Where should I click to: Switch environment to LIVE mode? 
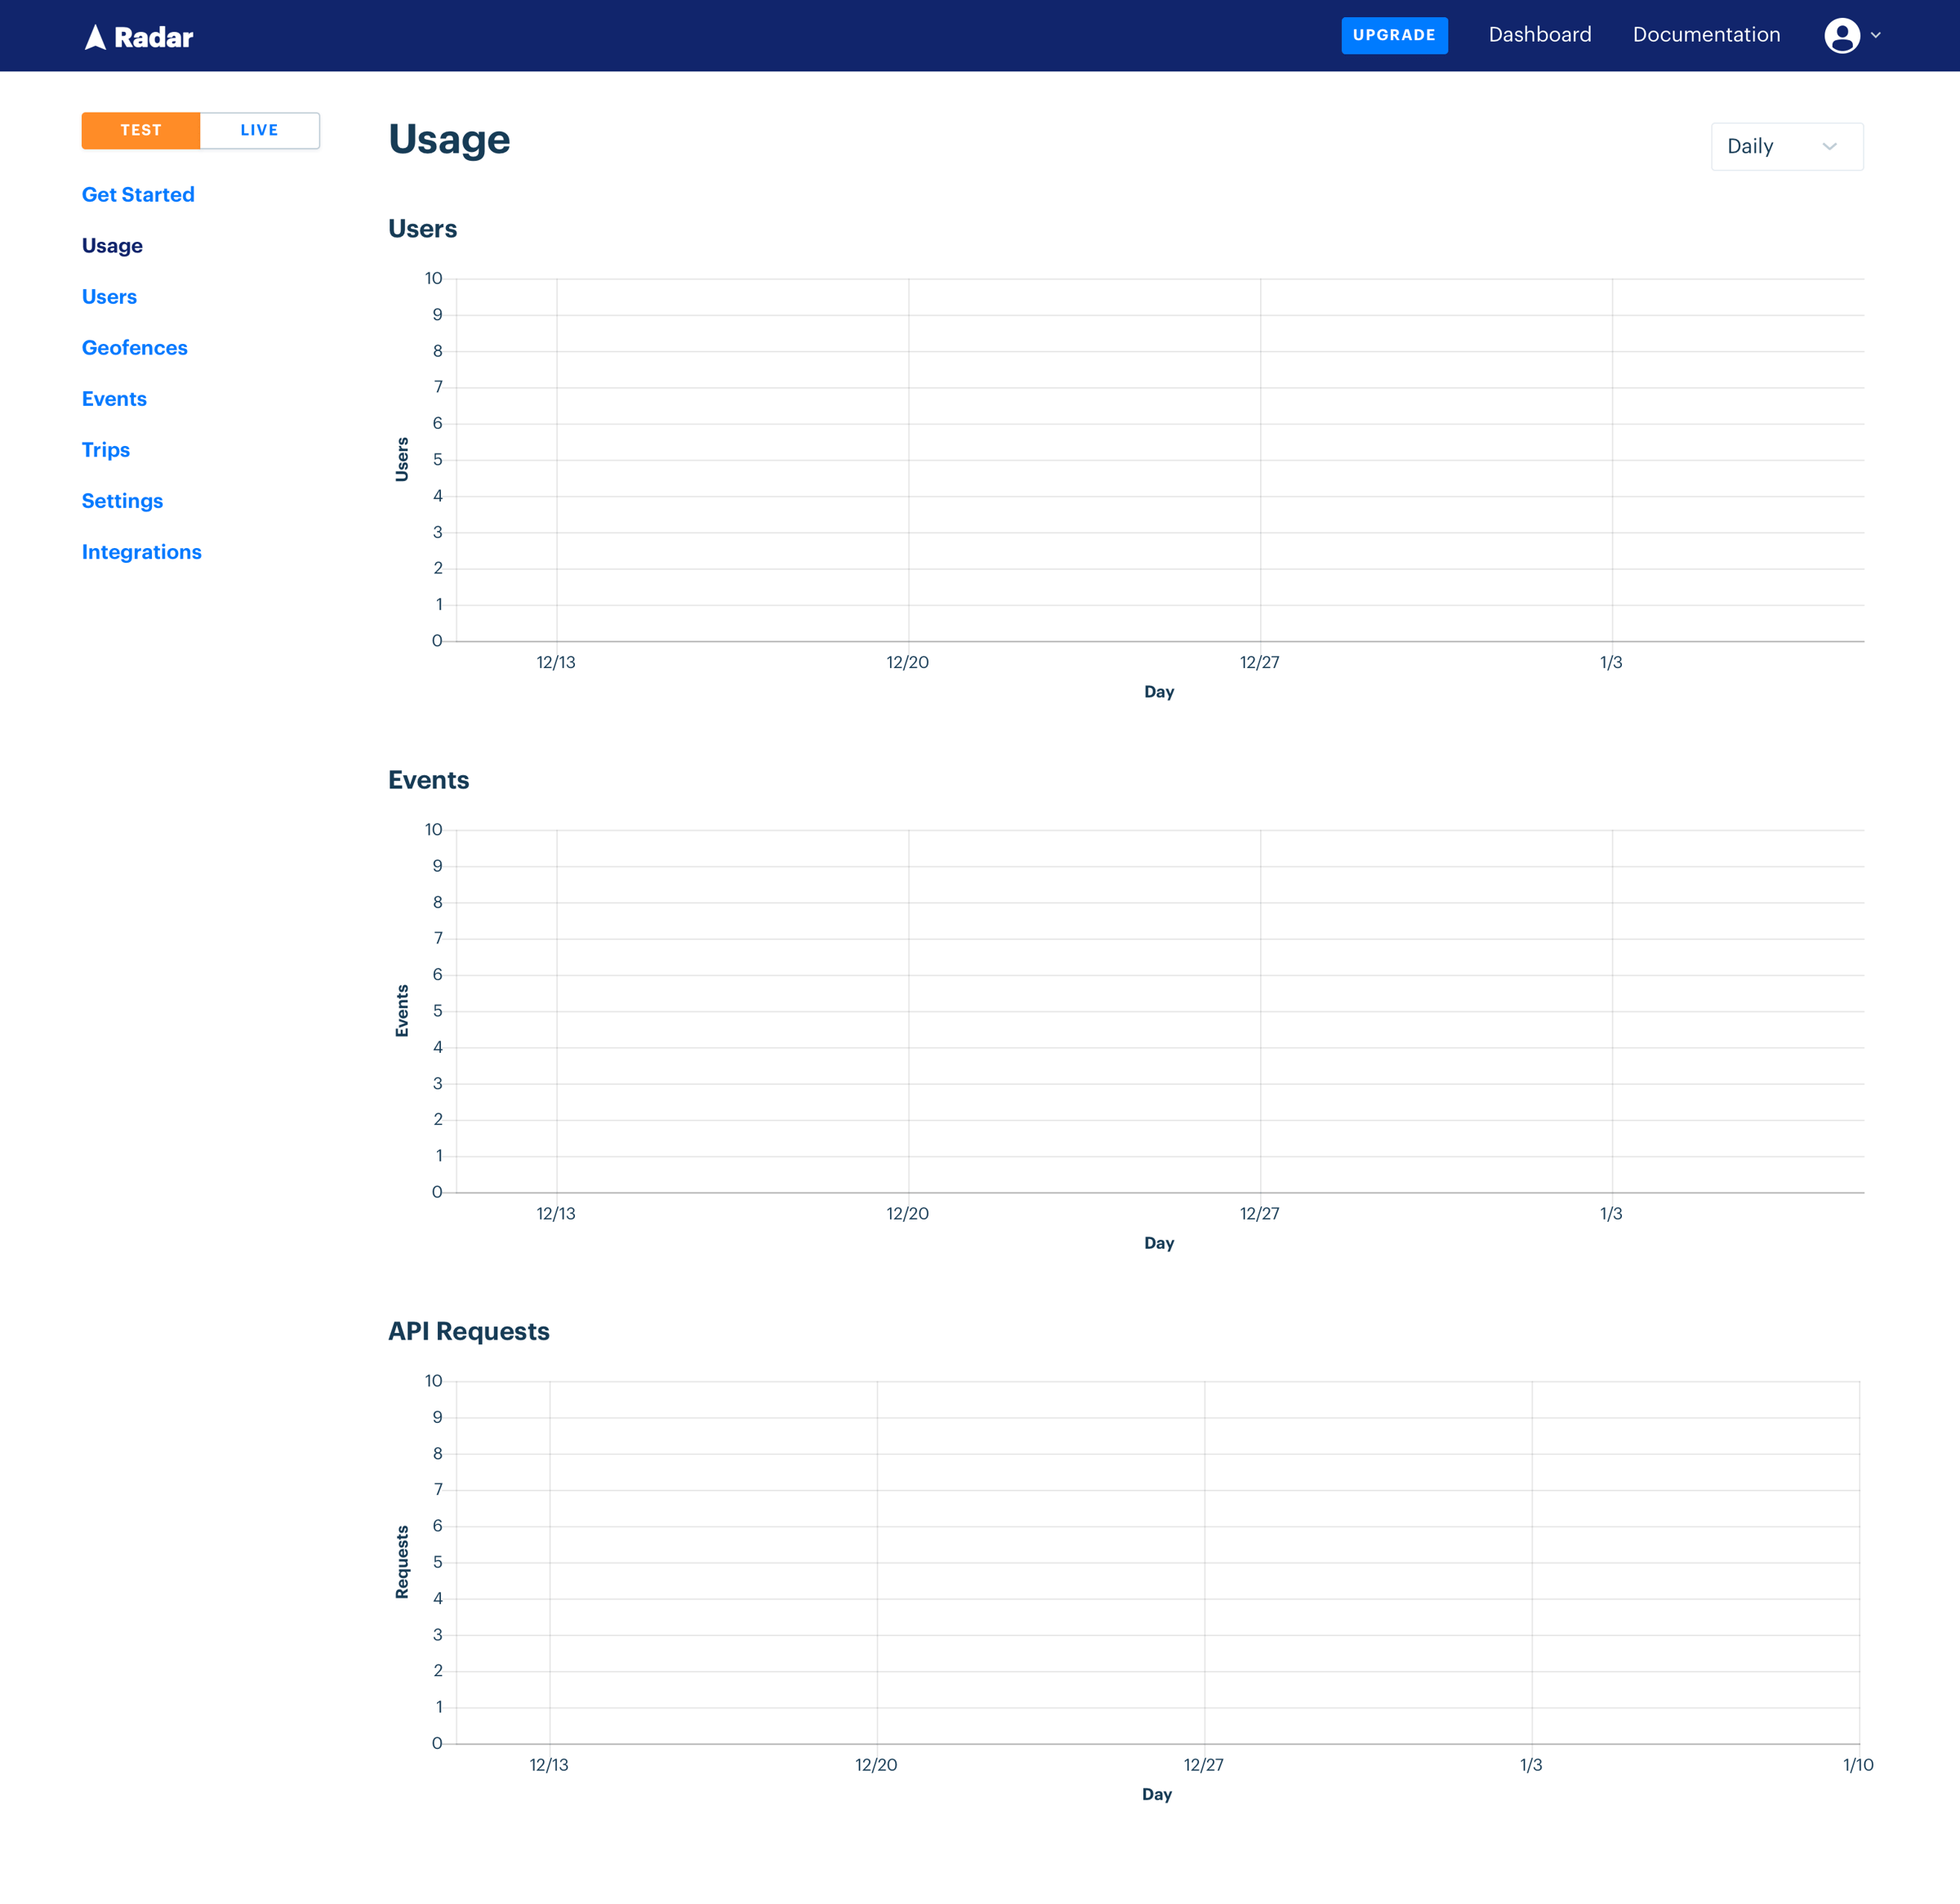pyautogui.click(x=260, y=130)
